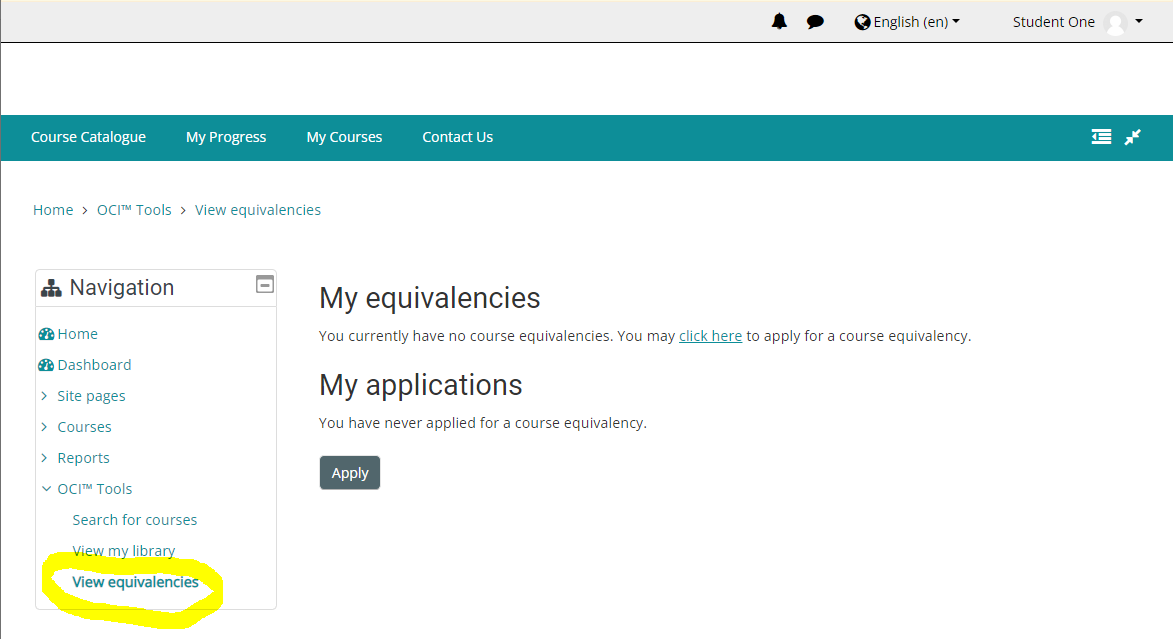Open the messages speech bubble icon
The image size is (1173, 639).
tap(815, 22)
